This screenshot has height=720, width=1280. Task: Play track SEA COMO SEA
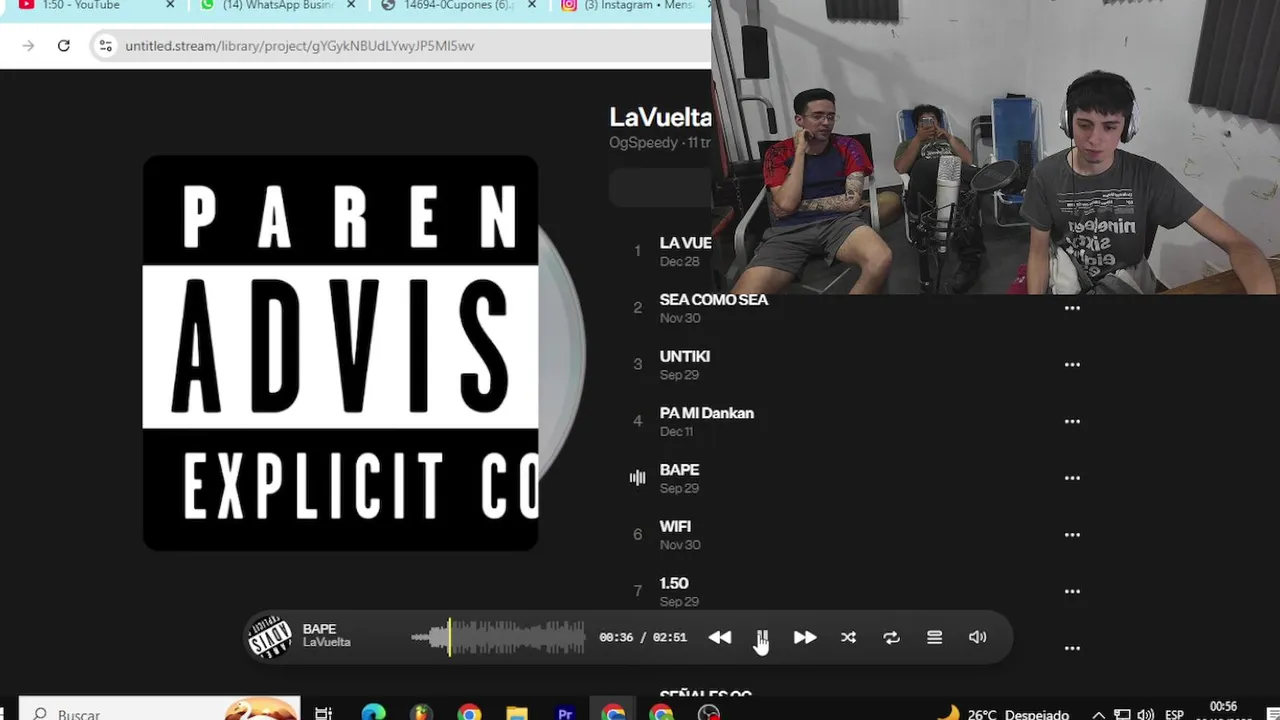714,300
